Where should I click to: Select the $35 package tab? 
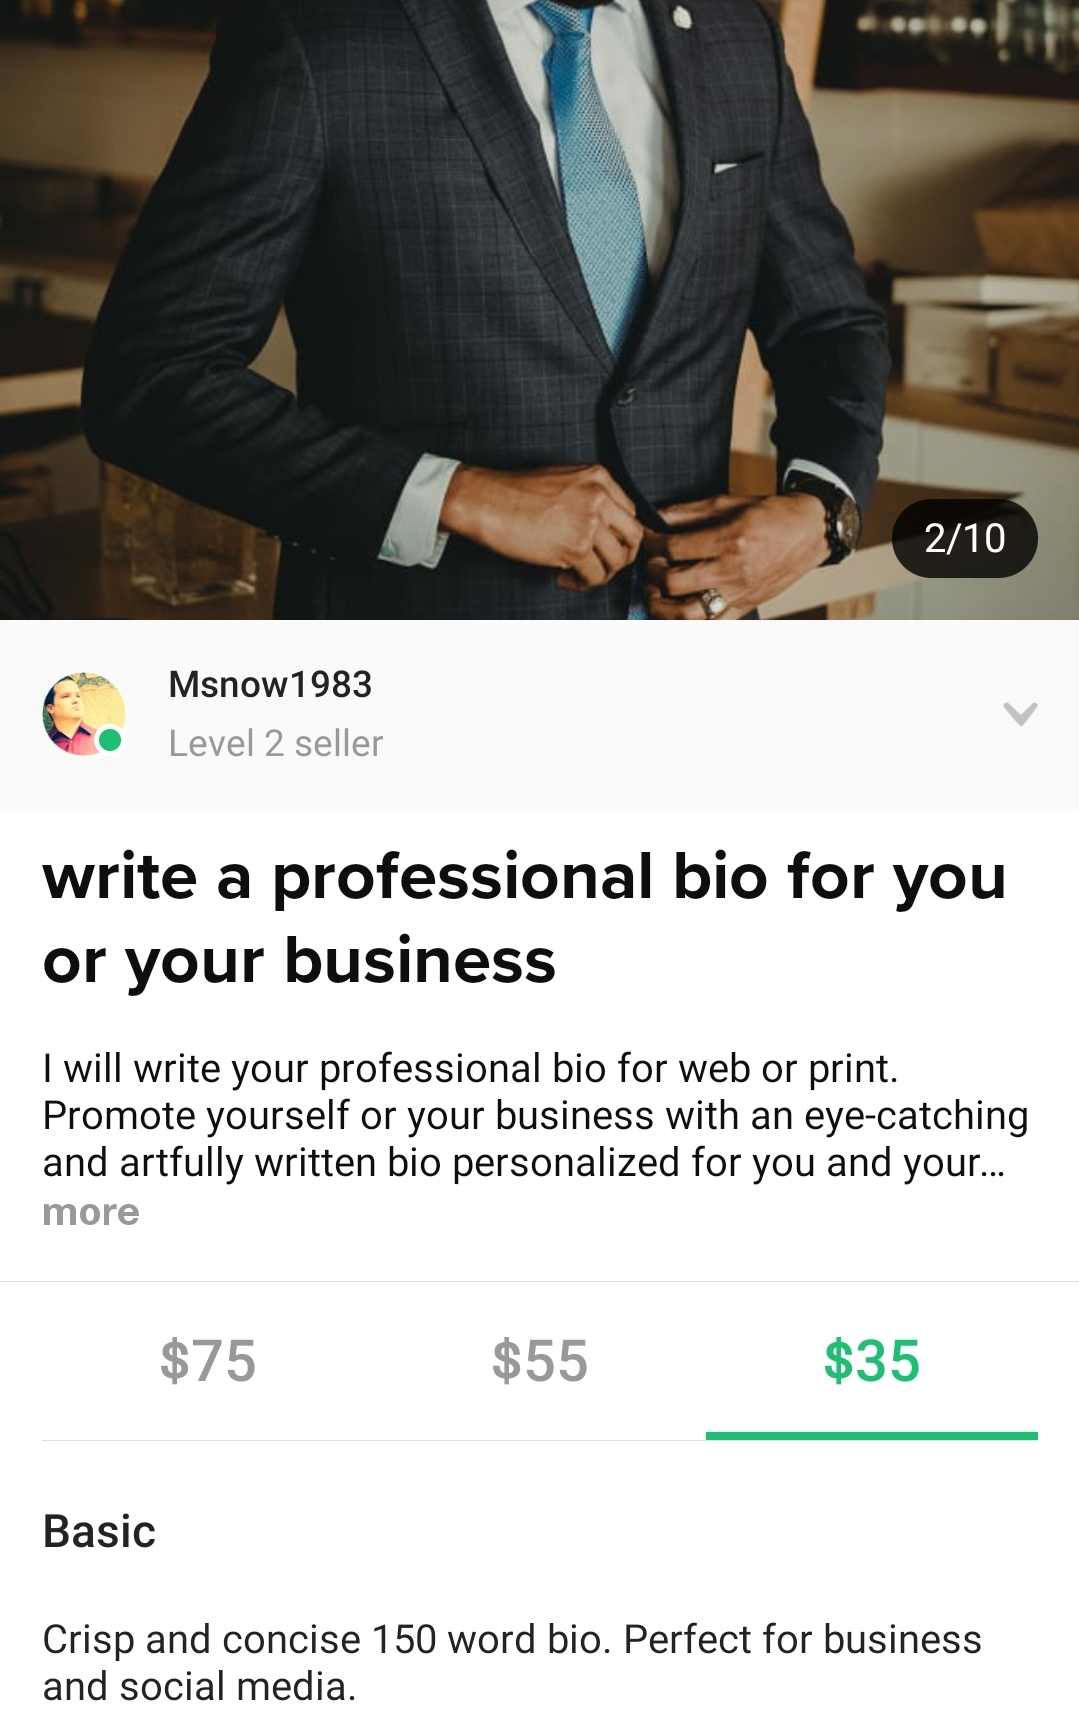872,1361
